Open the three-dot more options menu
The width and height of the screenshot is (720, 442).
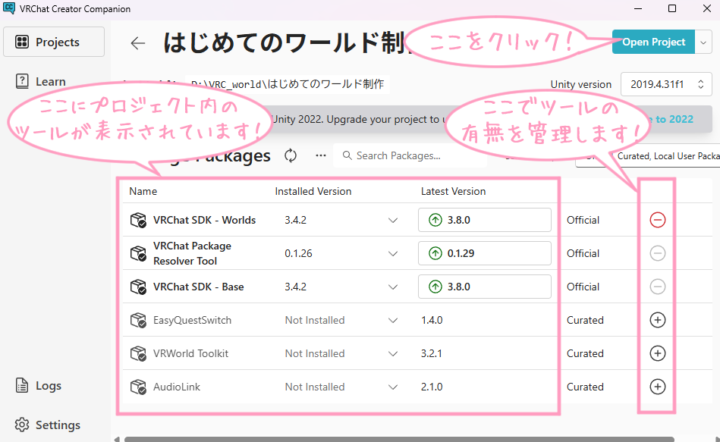click(x=321, y=156)
